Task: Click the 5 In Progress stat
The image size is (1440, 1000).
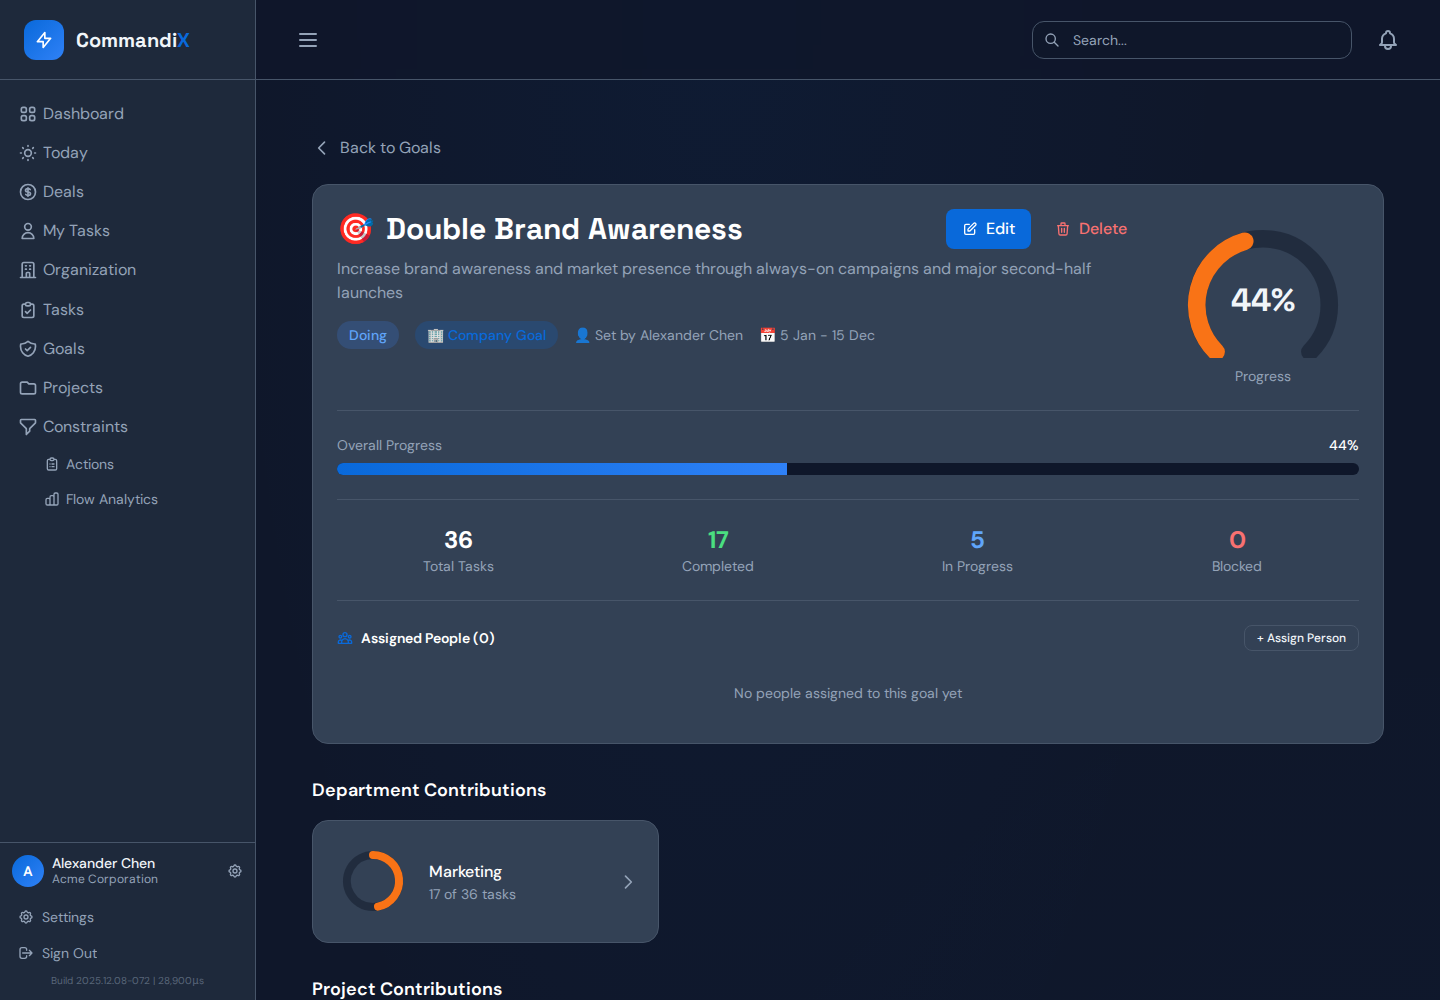Action: pos(977,551)
